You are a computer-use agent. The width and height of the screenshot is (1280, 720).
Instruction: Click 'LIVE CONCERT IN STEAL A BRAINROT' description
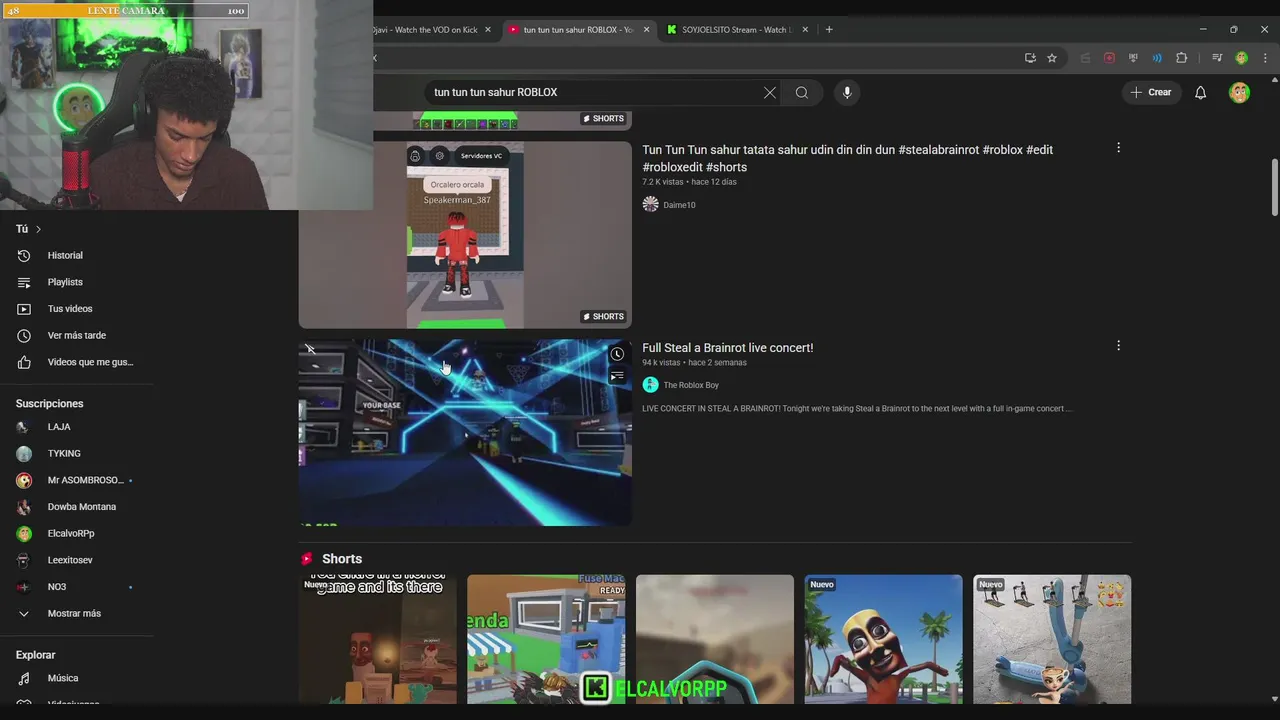coord(857,409)
